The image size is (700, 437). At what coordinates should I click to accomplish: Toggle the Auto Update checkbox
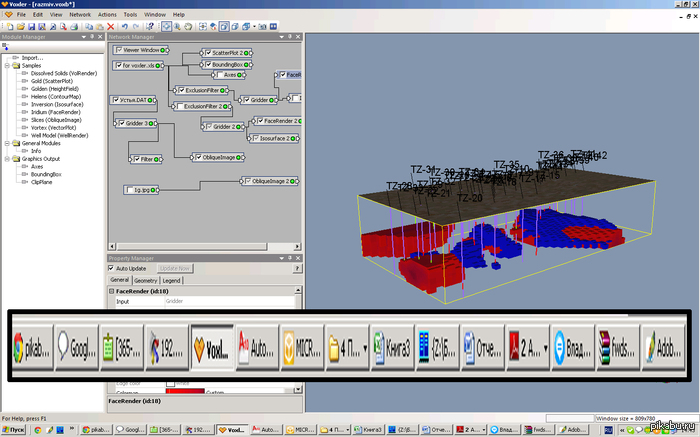coord(112,268)
